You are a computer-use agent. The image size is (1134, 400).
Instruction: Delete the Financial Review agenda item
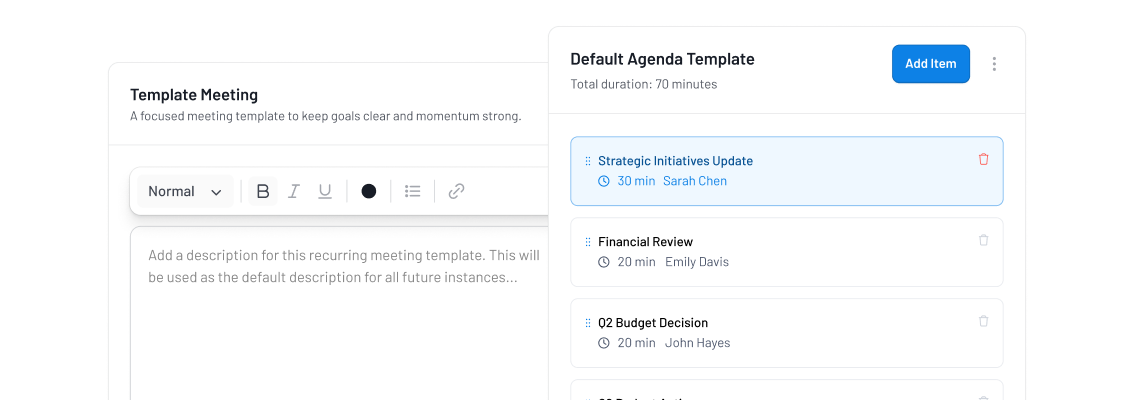point(983,240)
